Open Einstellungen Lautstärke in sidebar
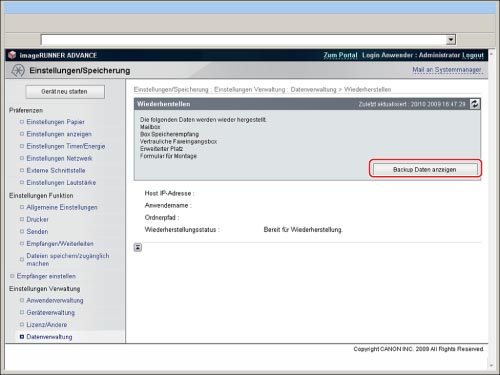Image resolution: width=500 pixels, height=375 pixels. pyautogui.click(x=61, y=183)
